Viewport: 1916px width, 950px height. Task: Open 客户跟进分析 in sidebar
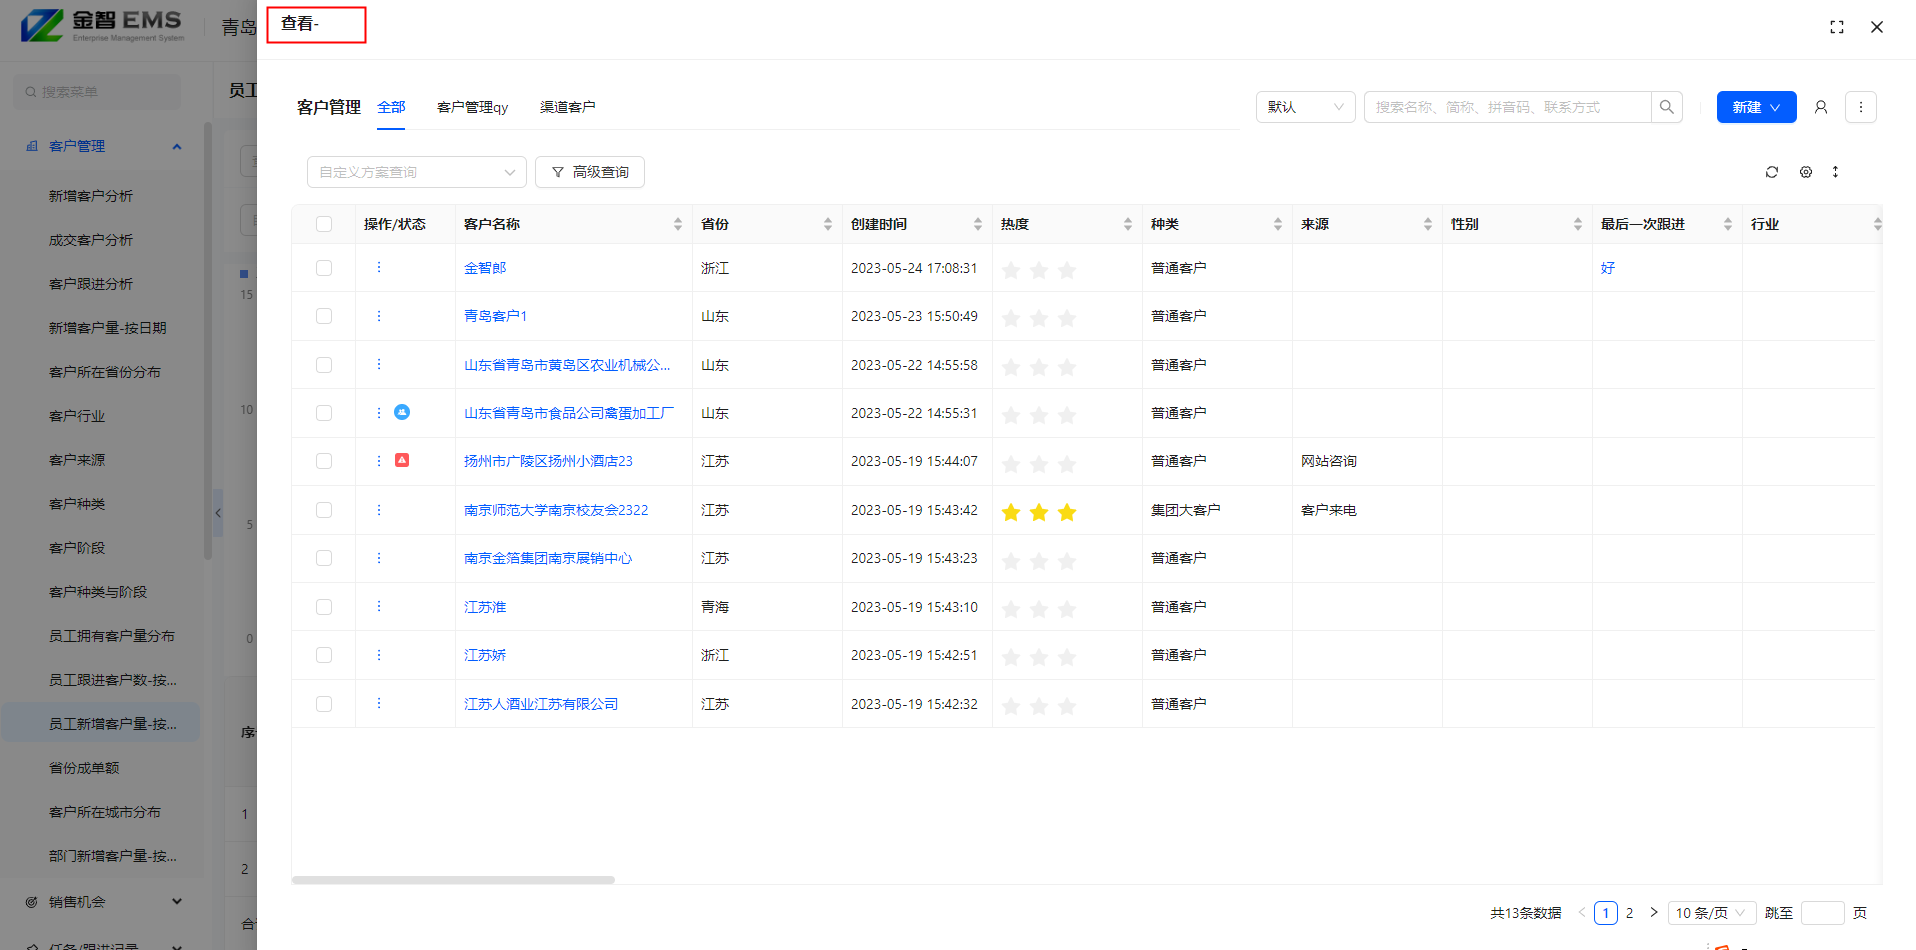(x=91, y=284)
